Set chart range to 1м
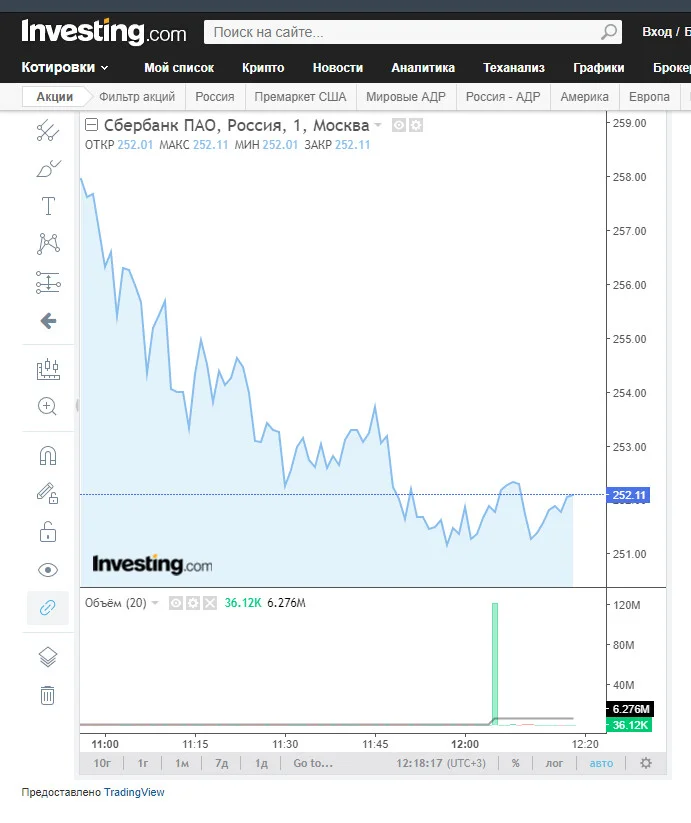Image resolution: width=691 pixels, height=823 pixels. 182,763
